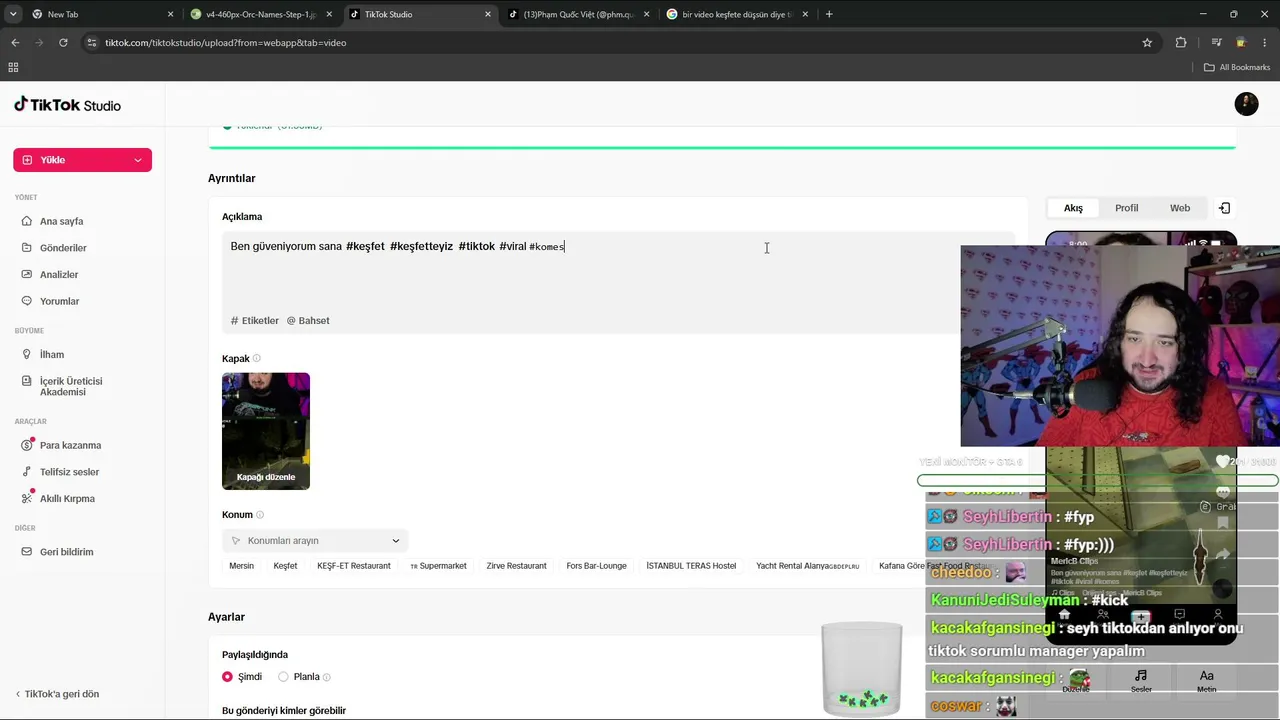The image size is (1280, 720).
Task: Open the Para kazanma coin icon
Action: pos(27,445)
